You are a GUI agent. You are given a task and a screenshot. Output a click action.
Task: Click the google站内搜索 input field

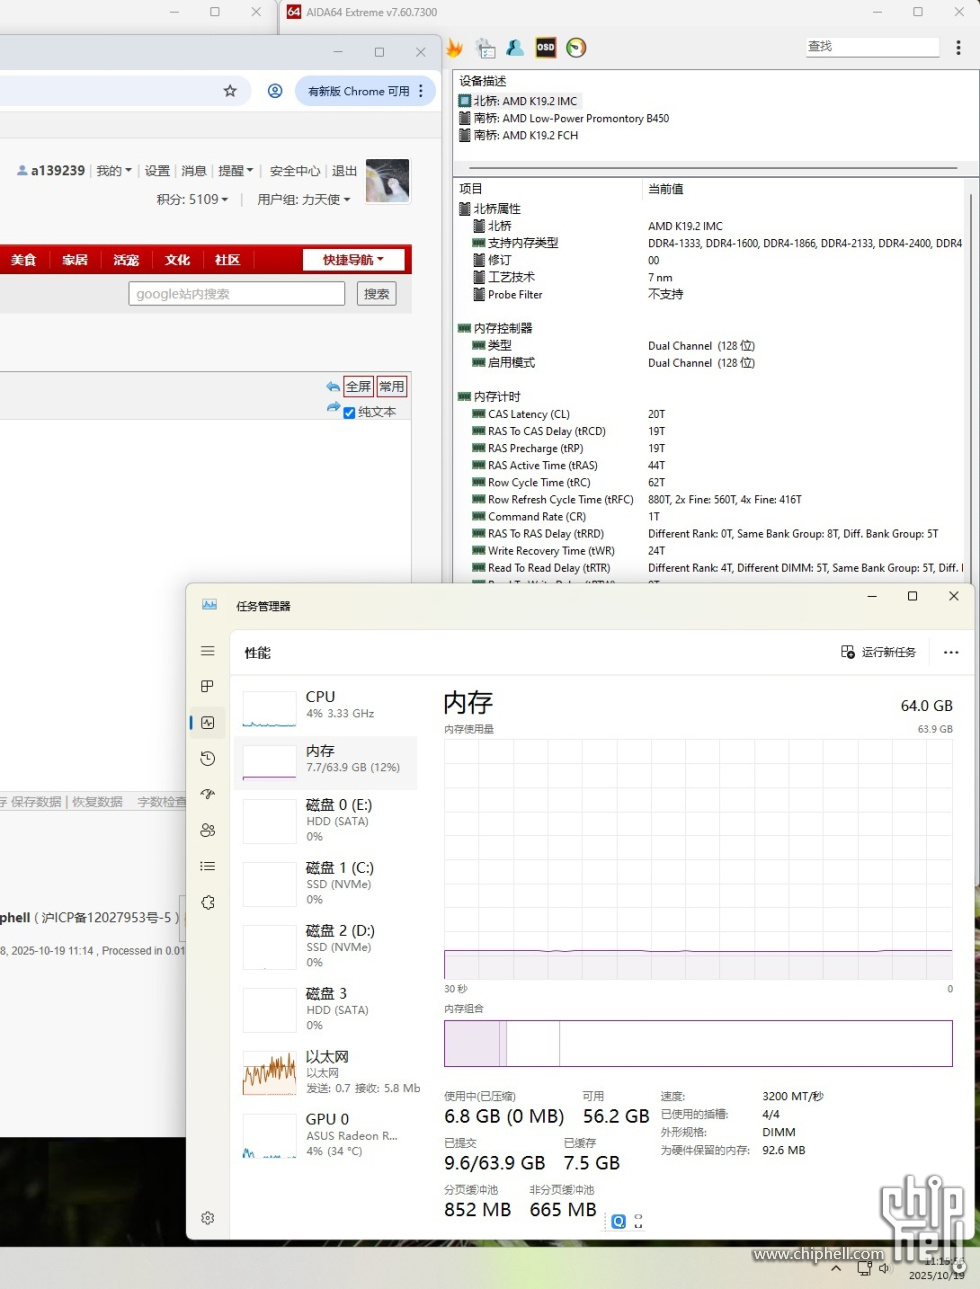[x=236, y=294]
